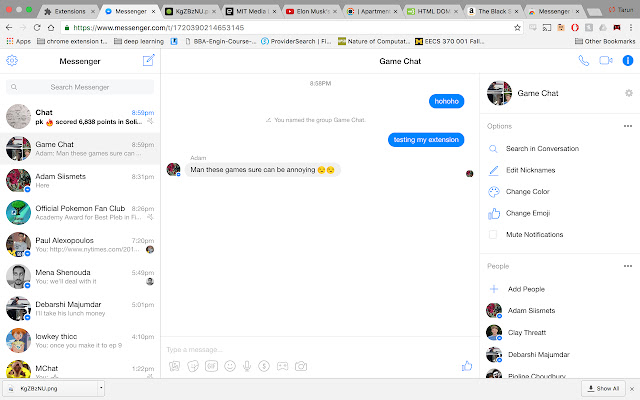Open Messenger settings gear in sidebar header
640x400 pixels.
coord(12,61)
